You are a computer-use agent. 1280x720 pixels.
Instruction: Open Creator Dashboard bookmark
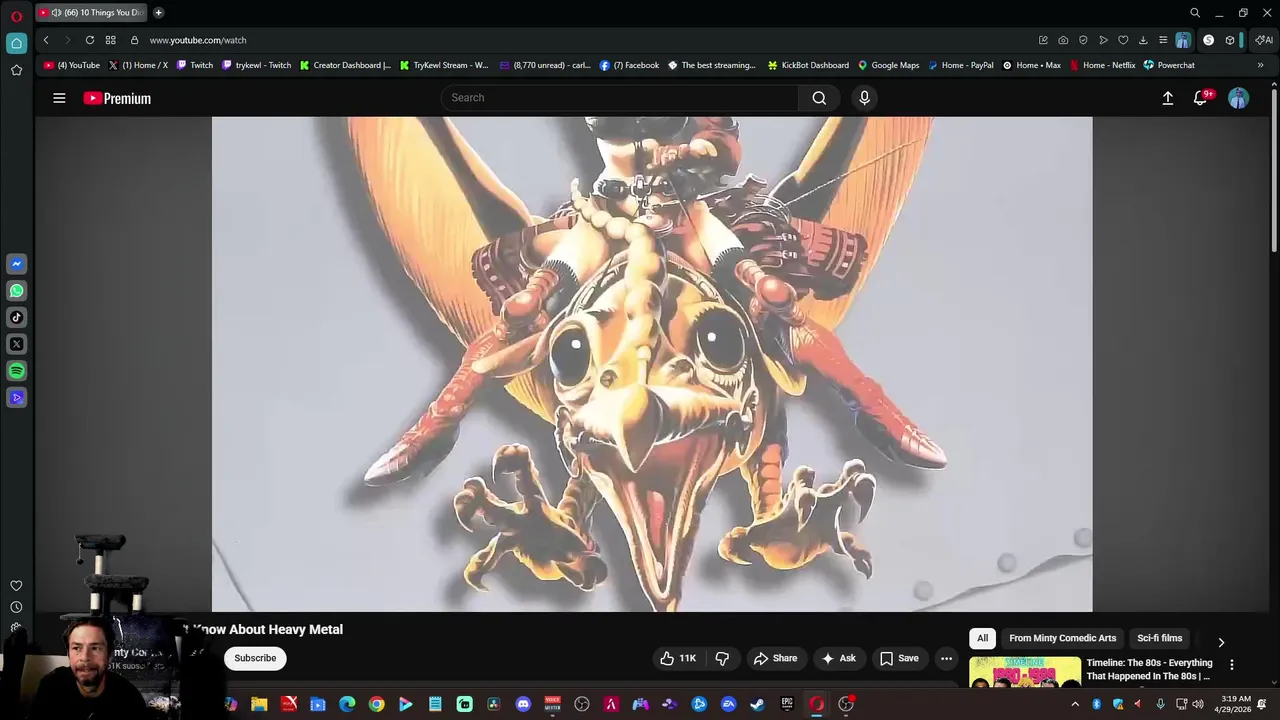345,65
